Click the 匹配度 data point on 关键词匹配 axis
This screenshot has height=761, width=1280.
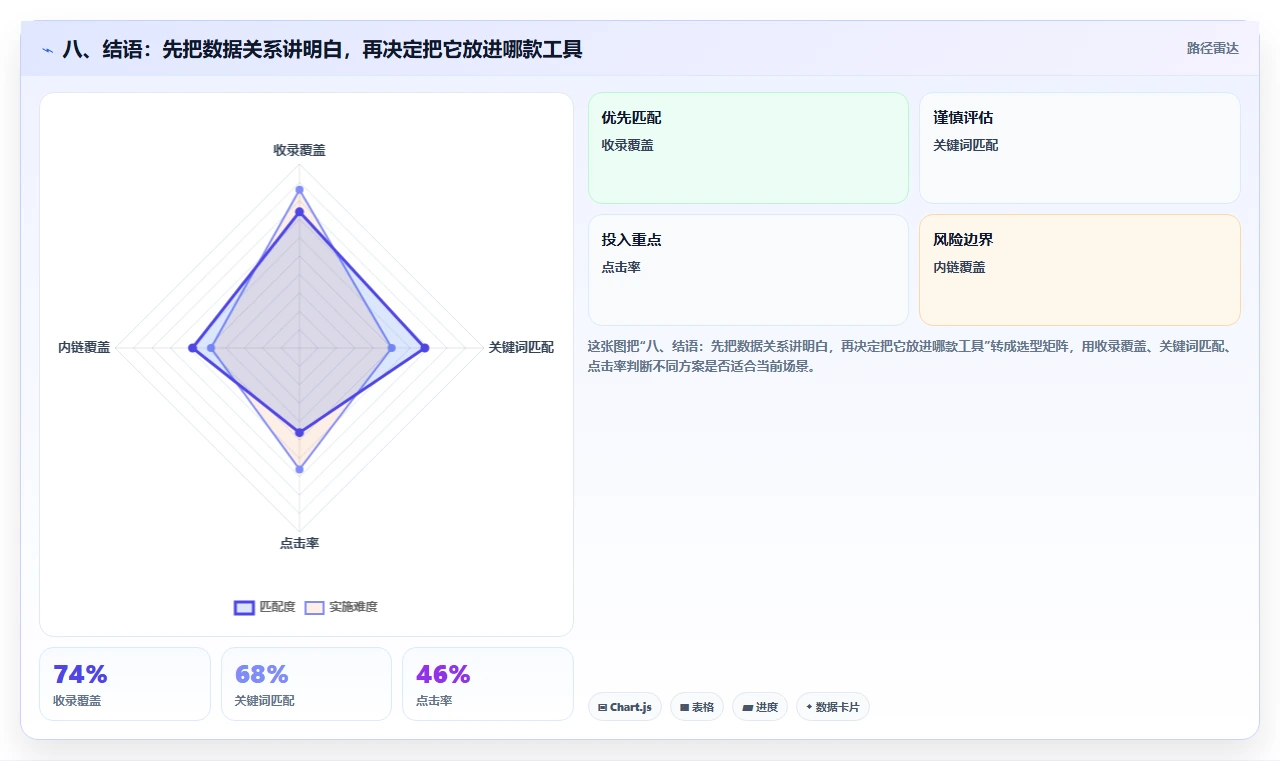(425, 348)
